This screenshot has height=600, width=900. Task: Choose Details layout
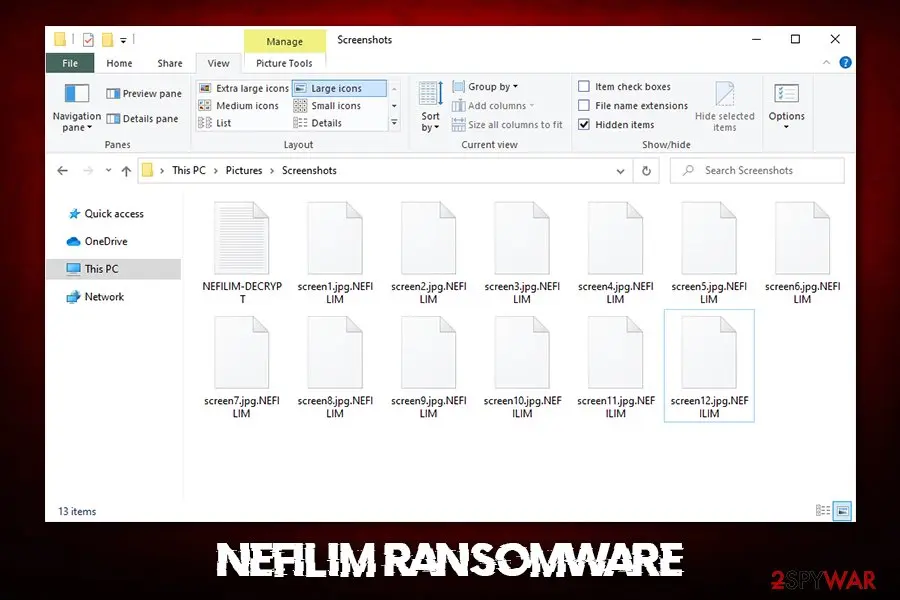[x=317, y=123]
